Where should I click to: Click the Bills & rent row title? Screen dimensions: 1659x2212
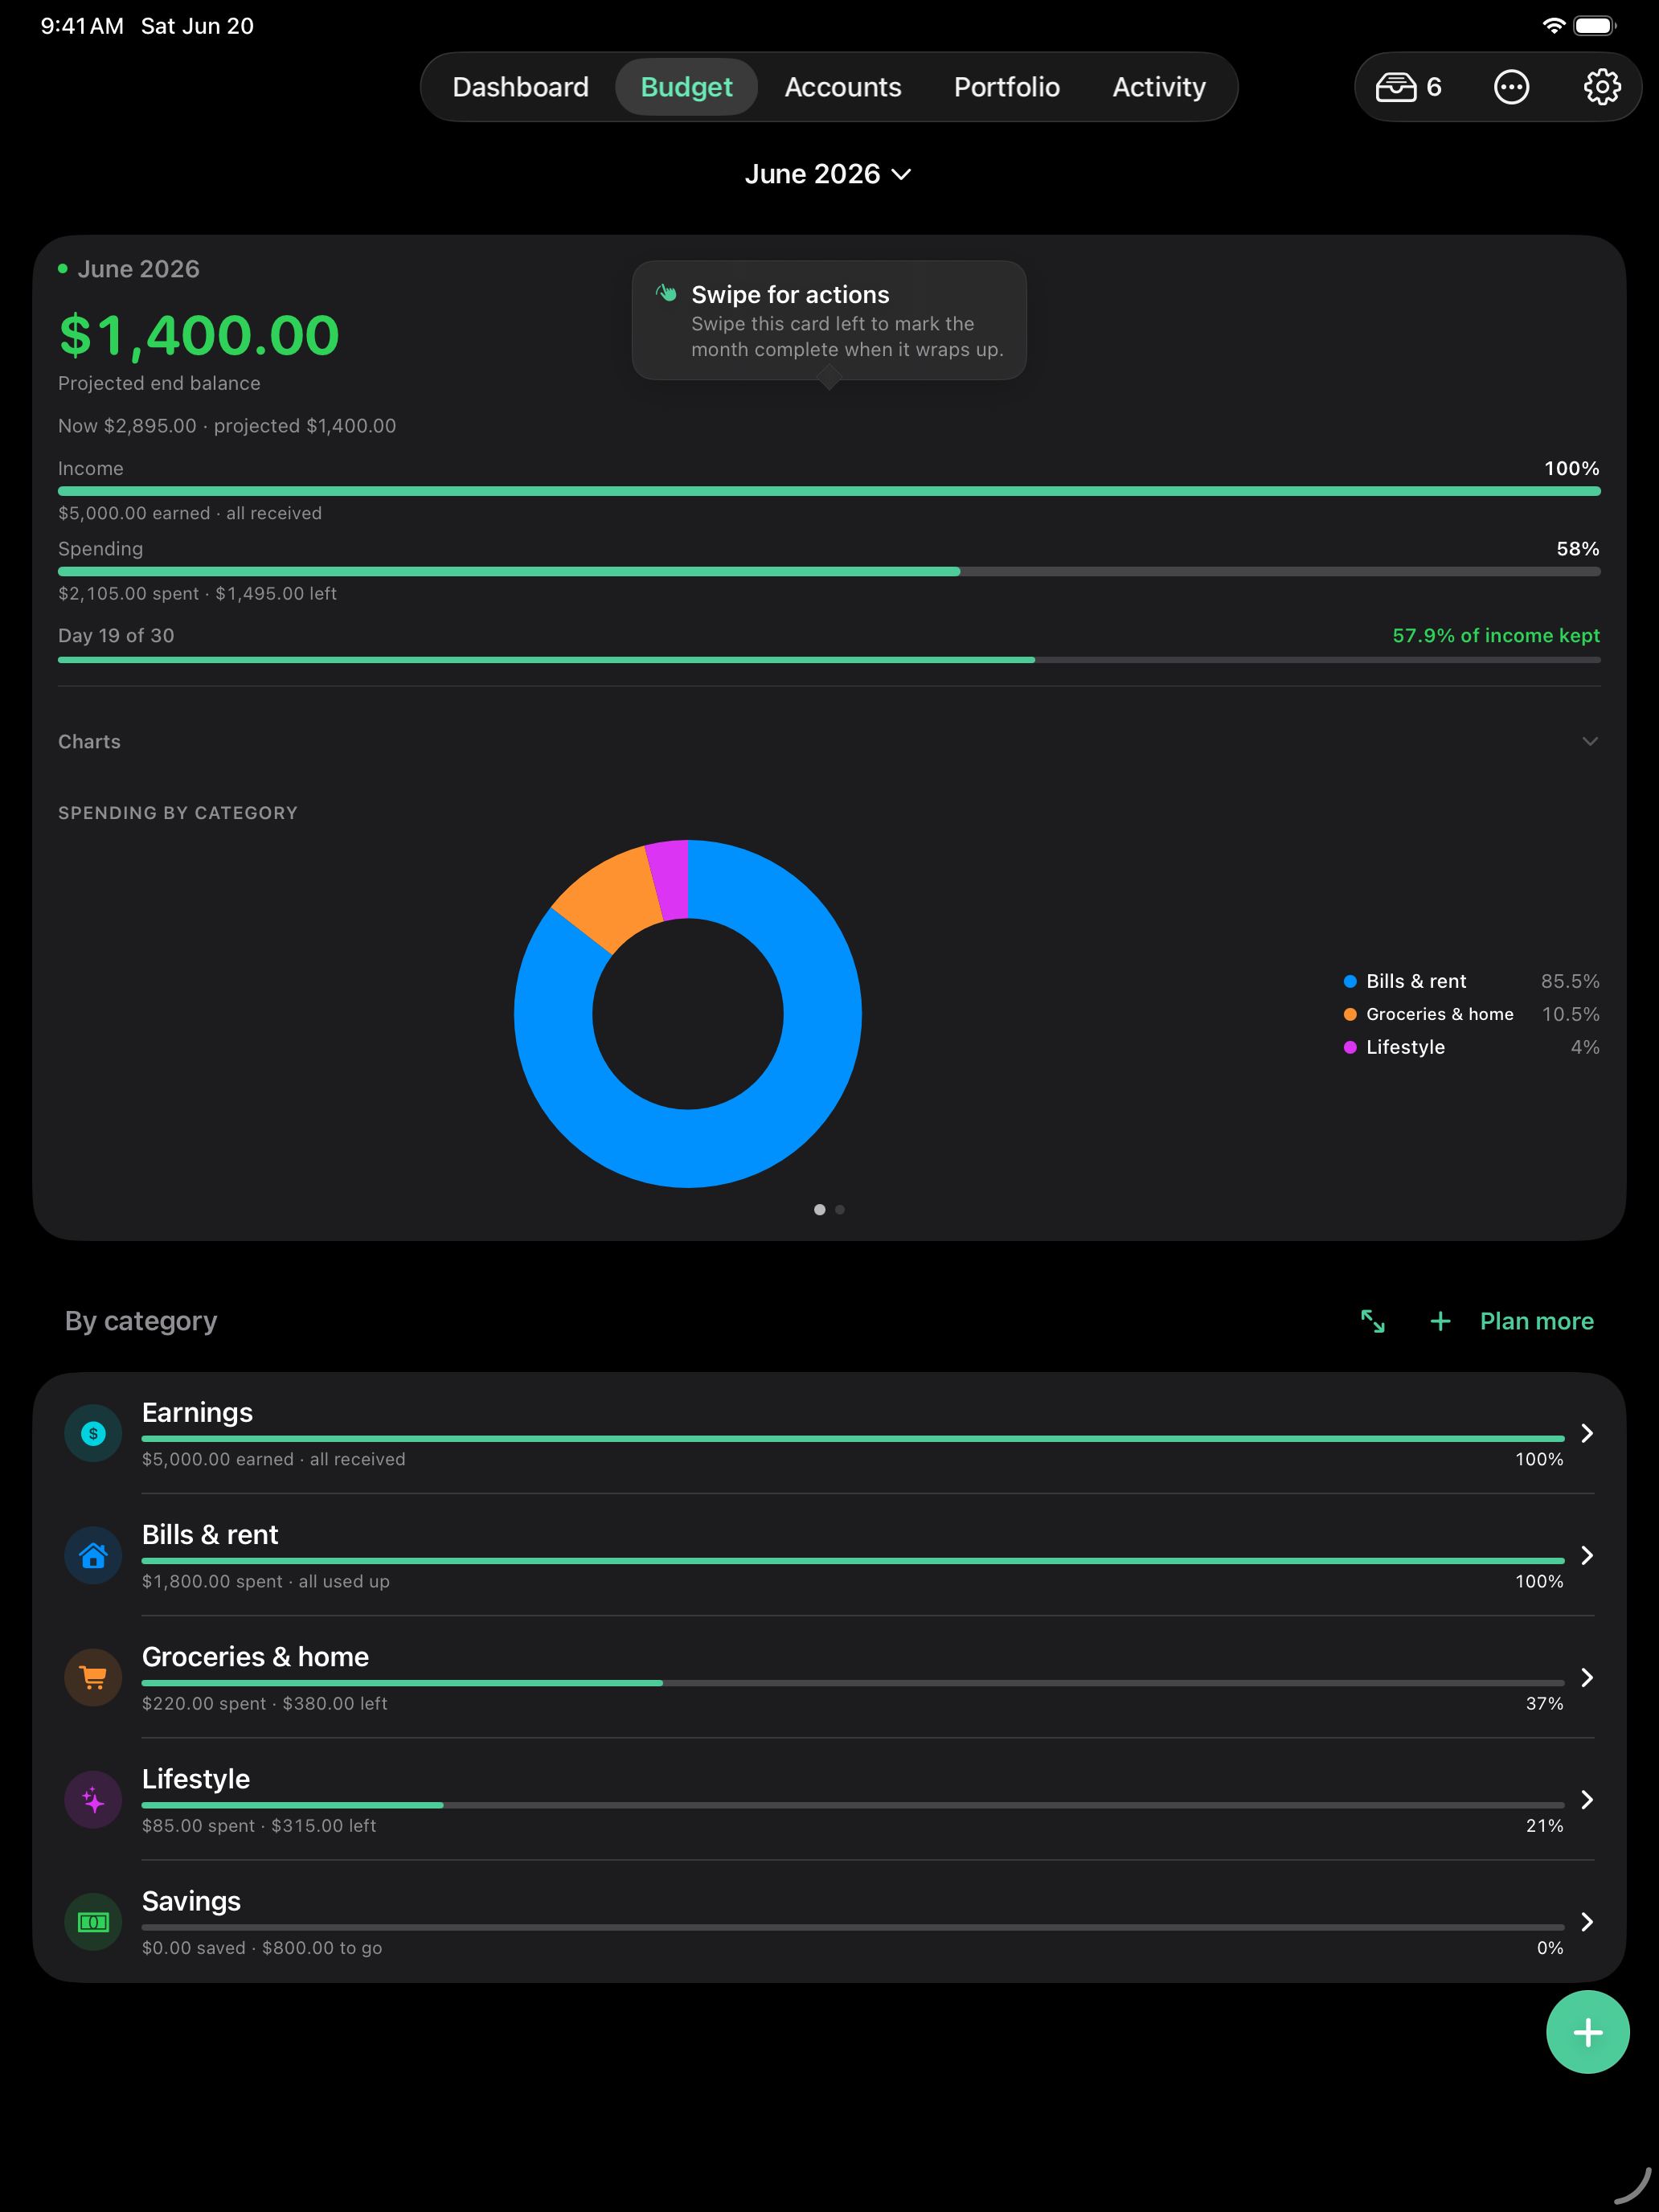[x=210, y=1534]
